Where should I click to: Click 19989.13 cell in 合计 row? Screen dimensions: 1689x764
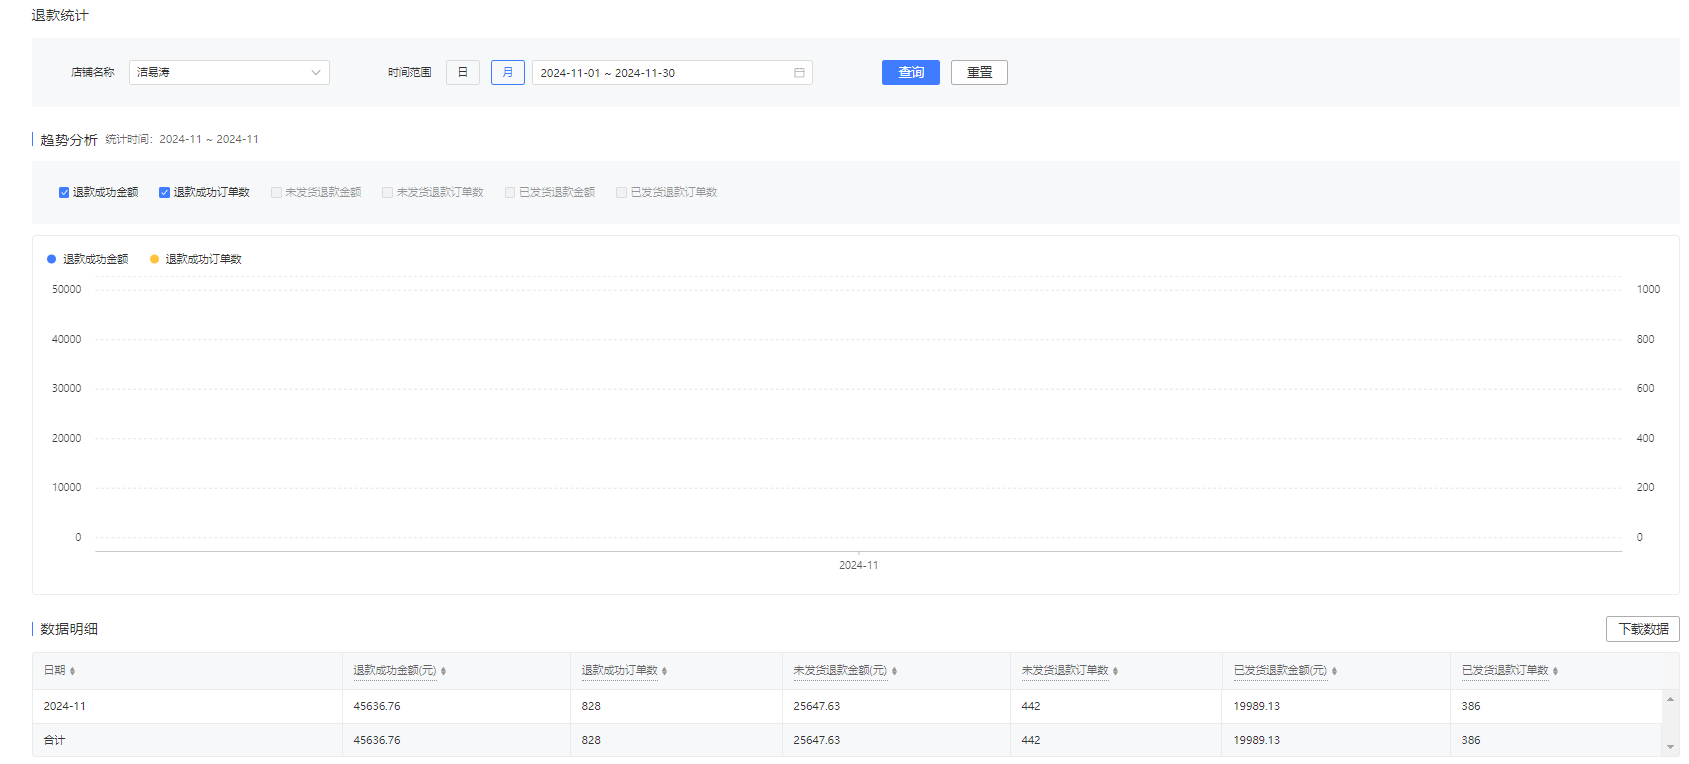pyautogui.click(x=1257, y=740)
